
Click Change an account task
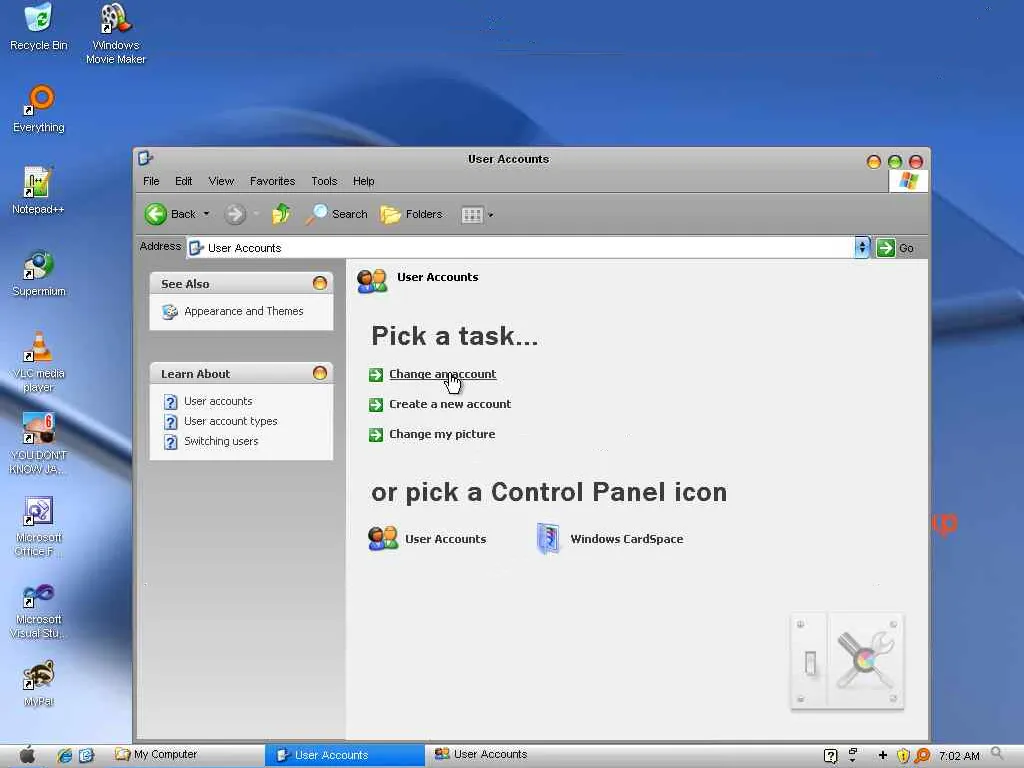(443, 374)
